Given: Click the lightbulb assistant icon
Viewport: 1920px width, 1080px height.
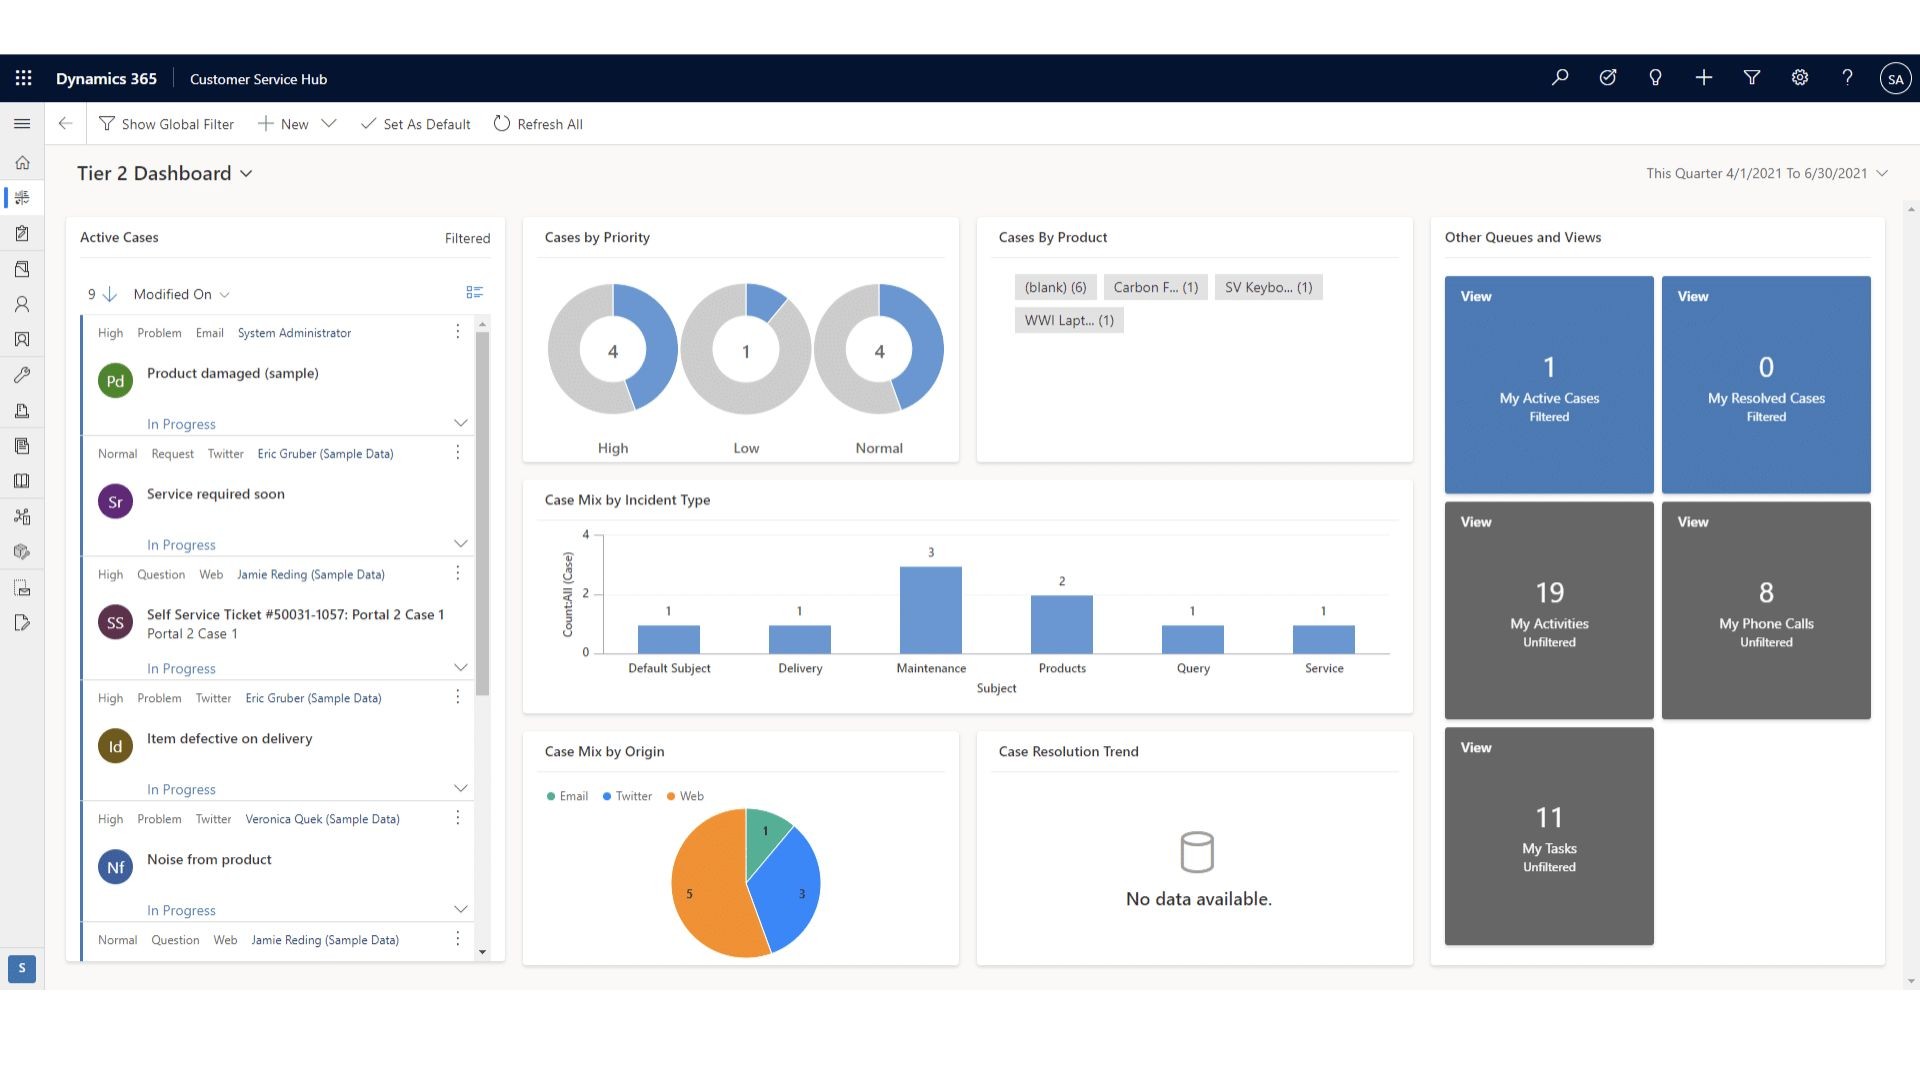Looking at the screenshot, I should pos(1655,78).
